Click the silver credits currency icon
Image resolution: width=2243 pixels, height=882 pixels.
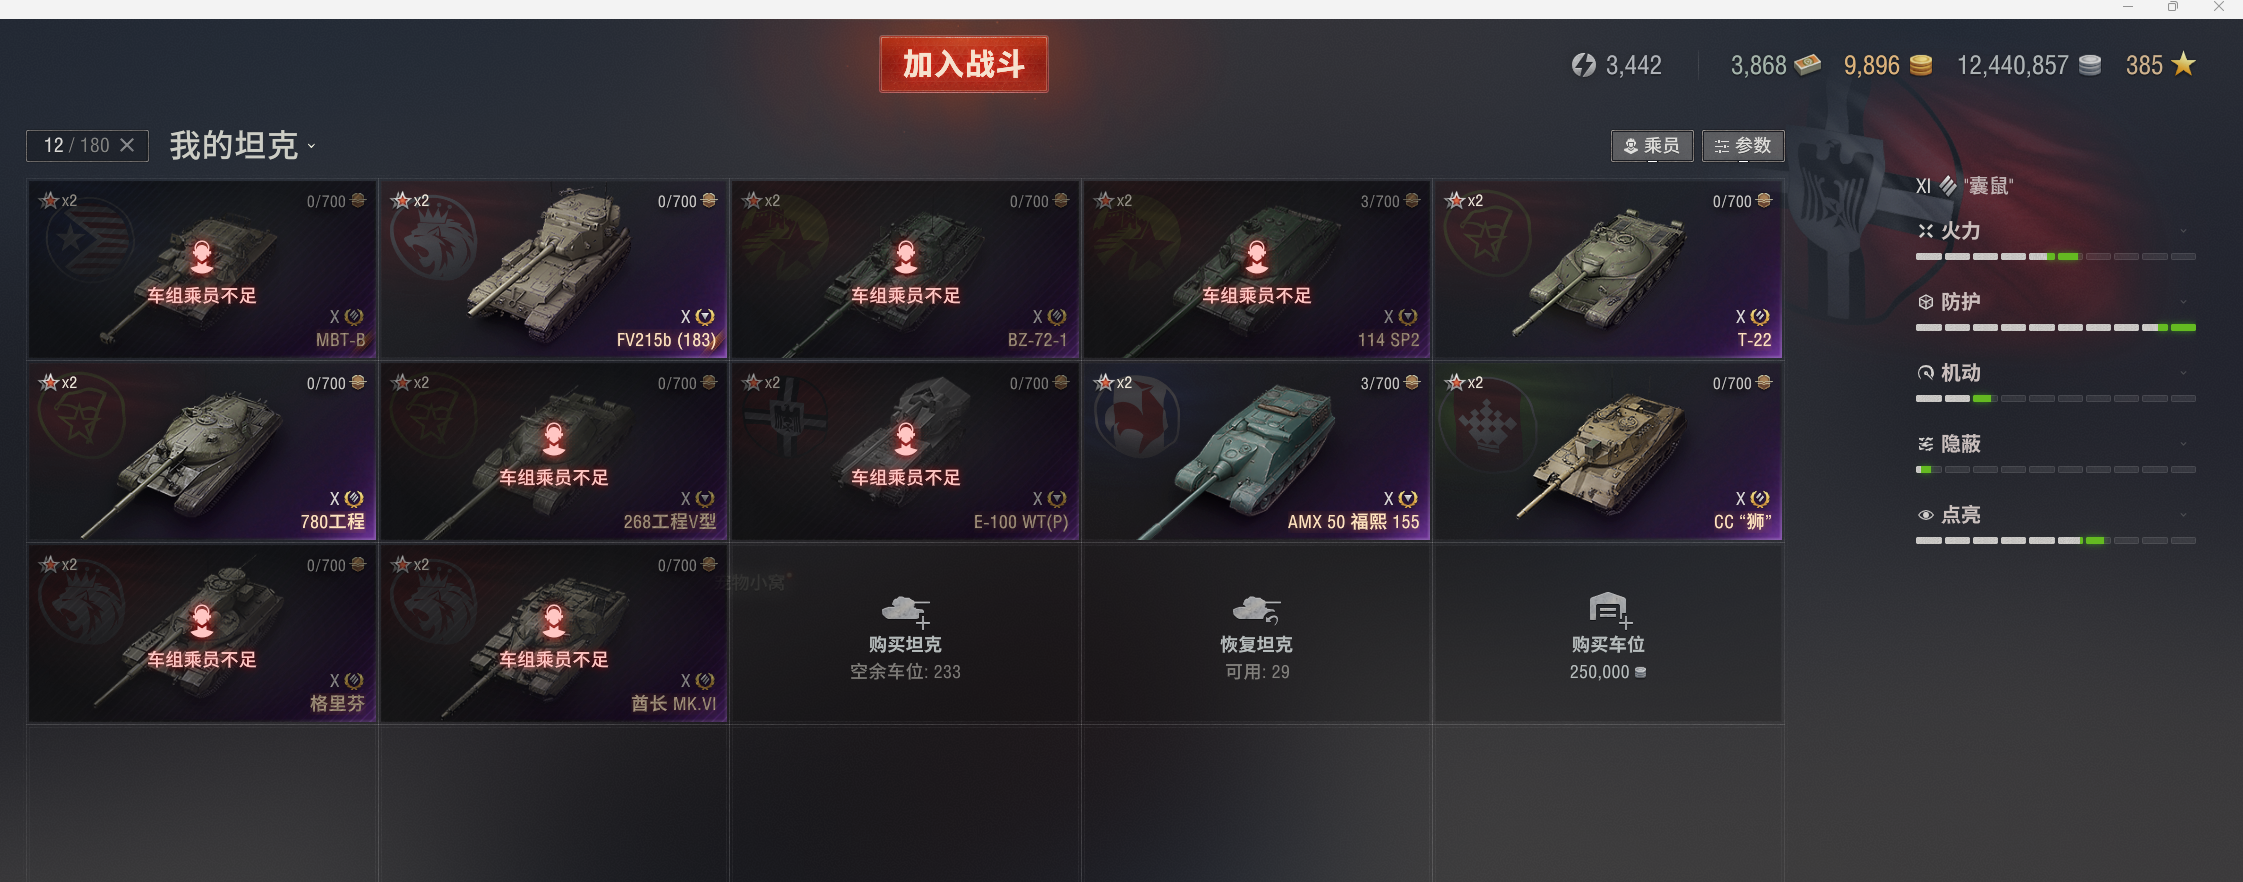[2090, 65]
